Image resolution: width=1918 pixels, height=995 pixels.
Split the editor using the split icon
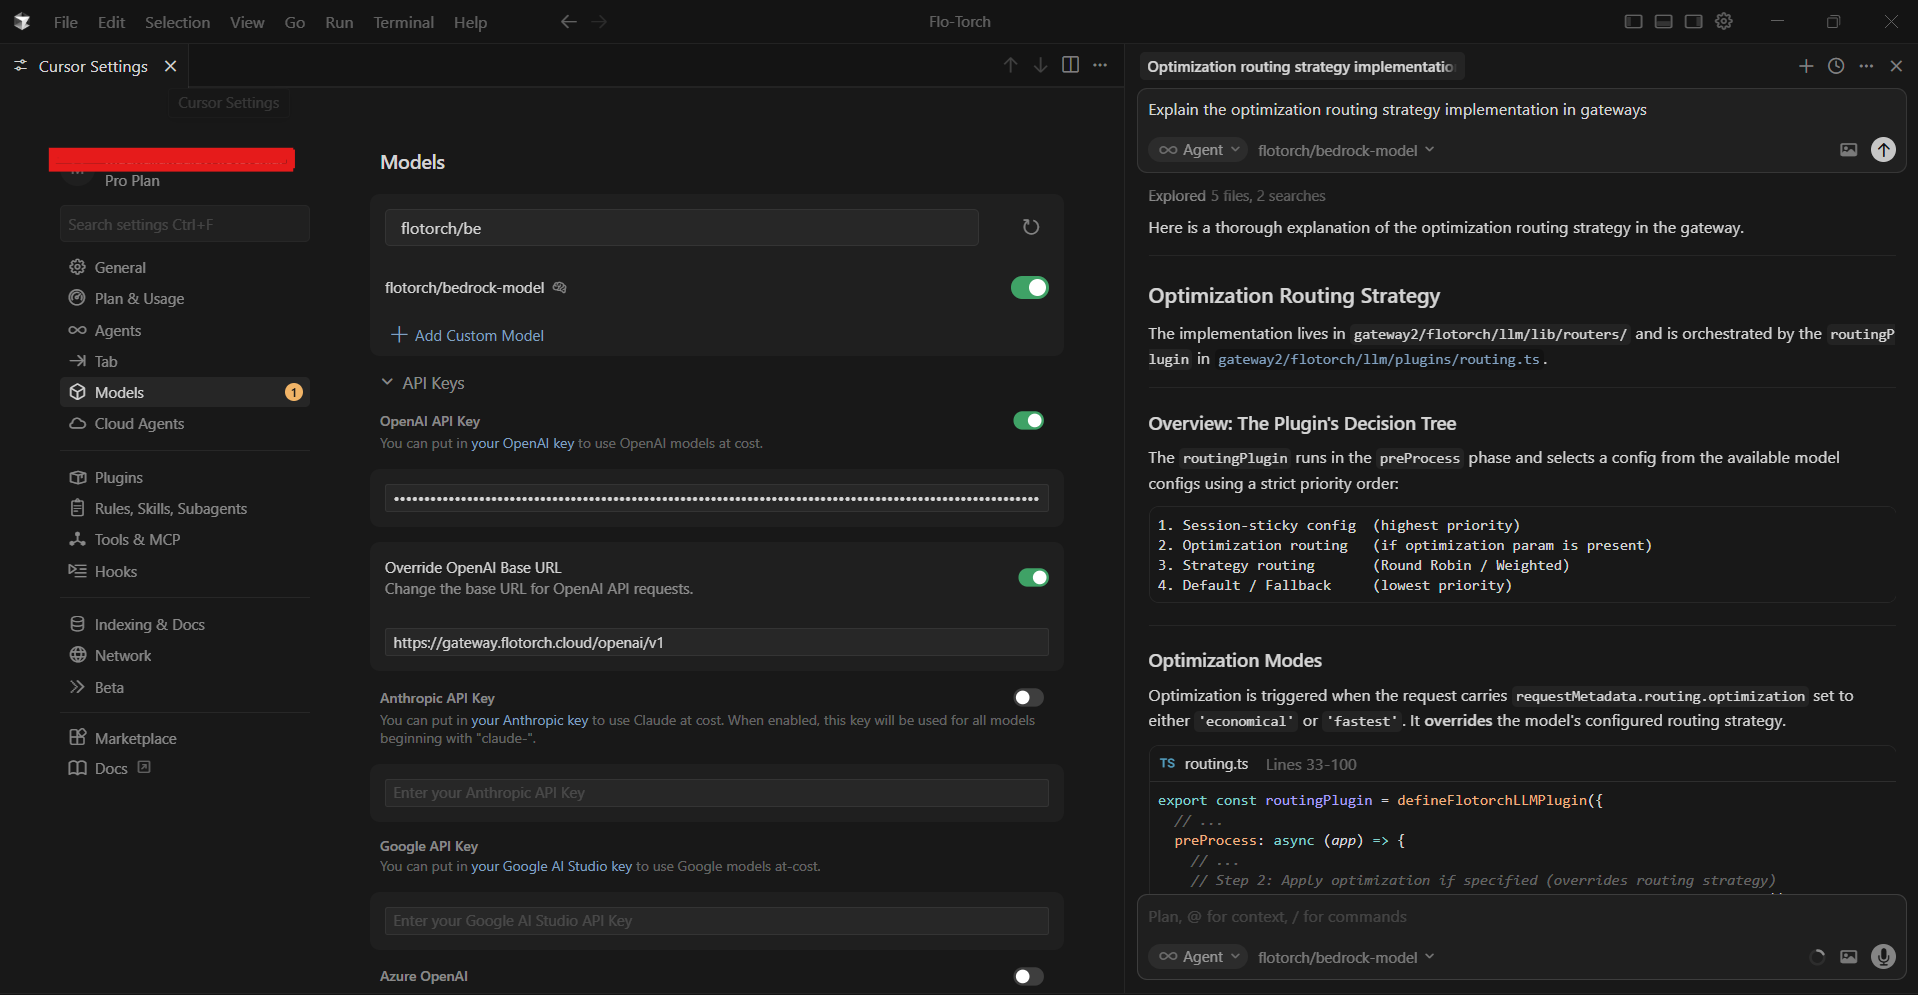point(1071,64)
